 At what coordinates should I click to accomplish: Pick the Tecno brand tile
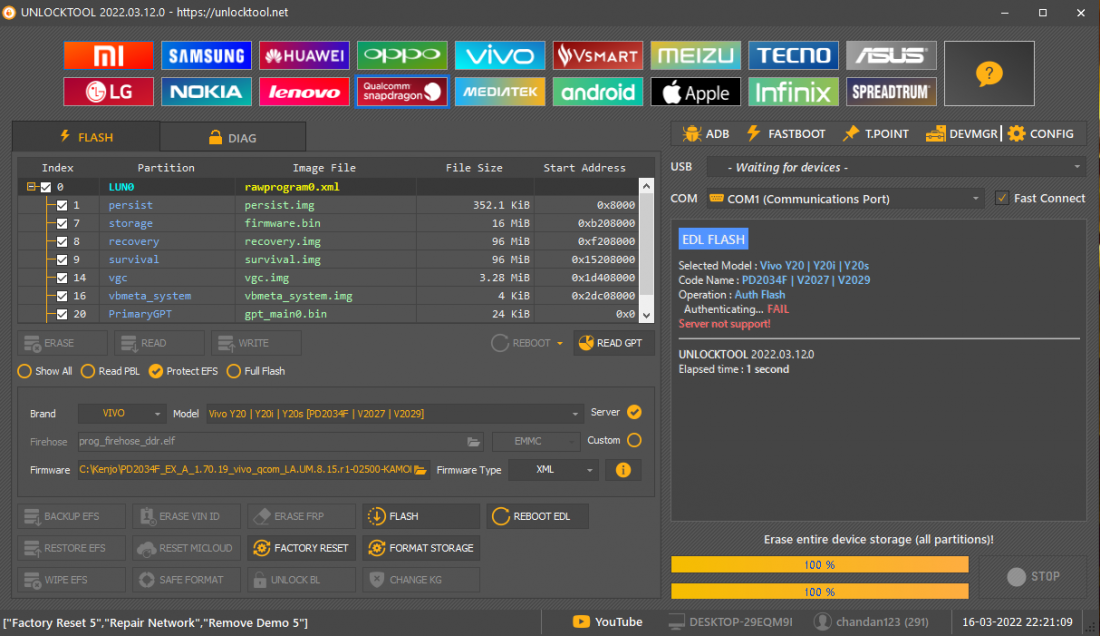pyautogui.click(x=793, y=55)
